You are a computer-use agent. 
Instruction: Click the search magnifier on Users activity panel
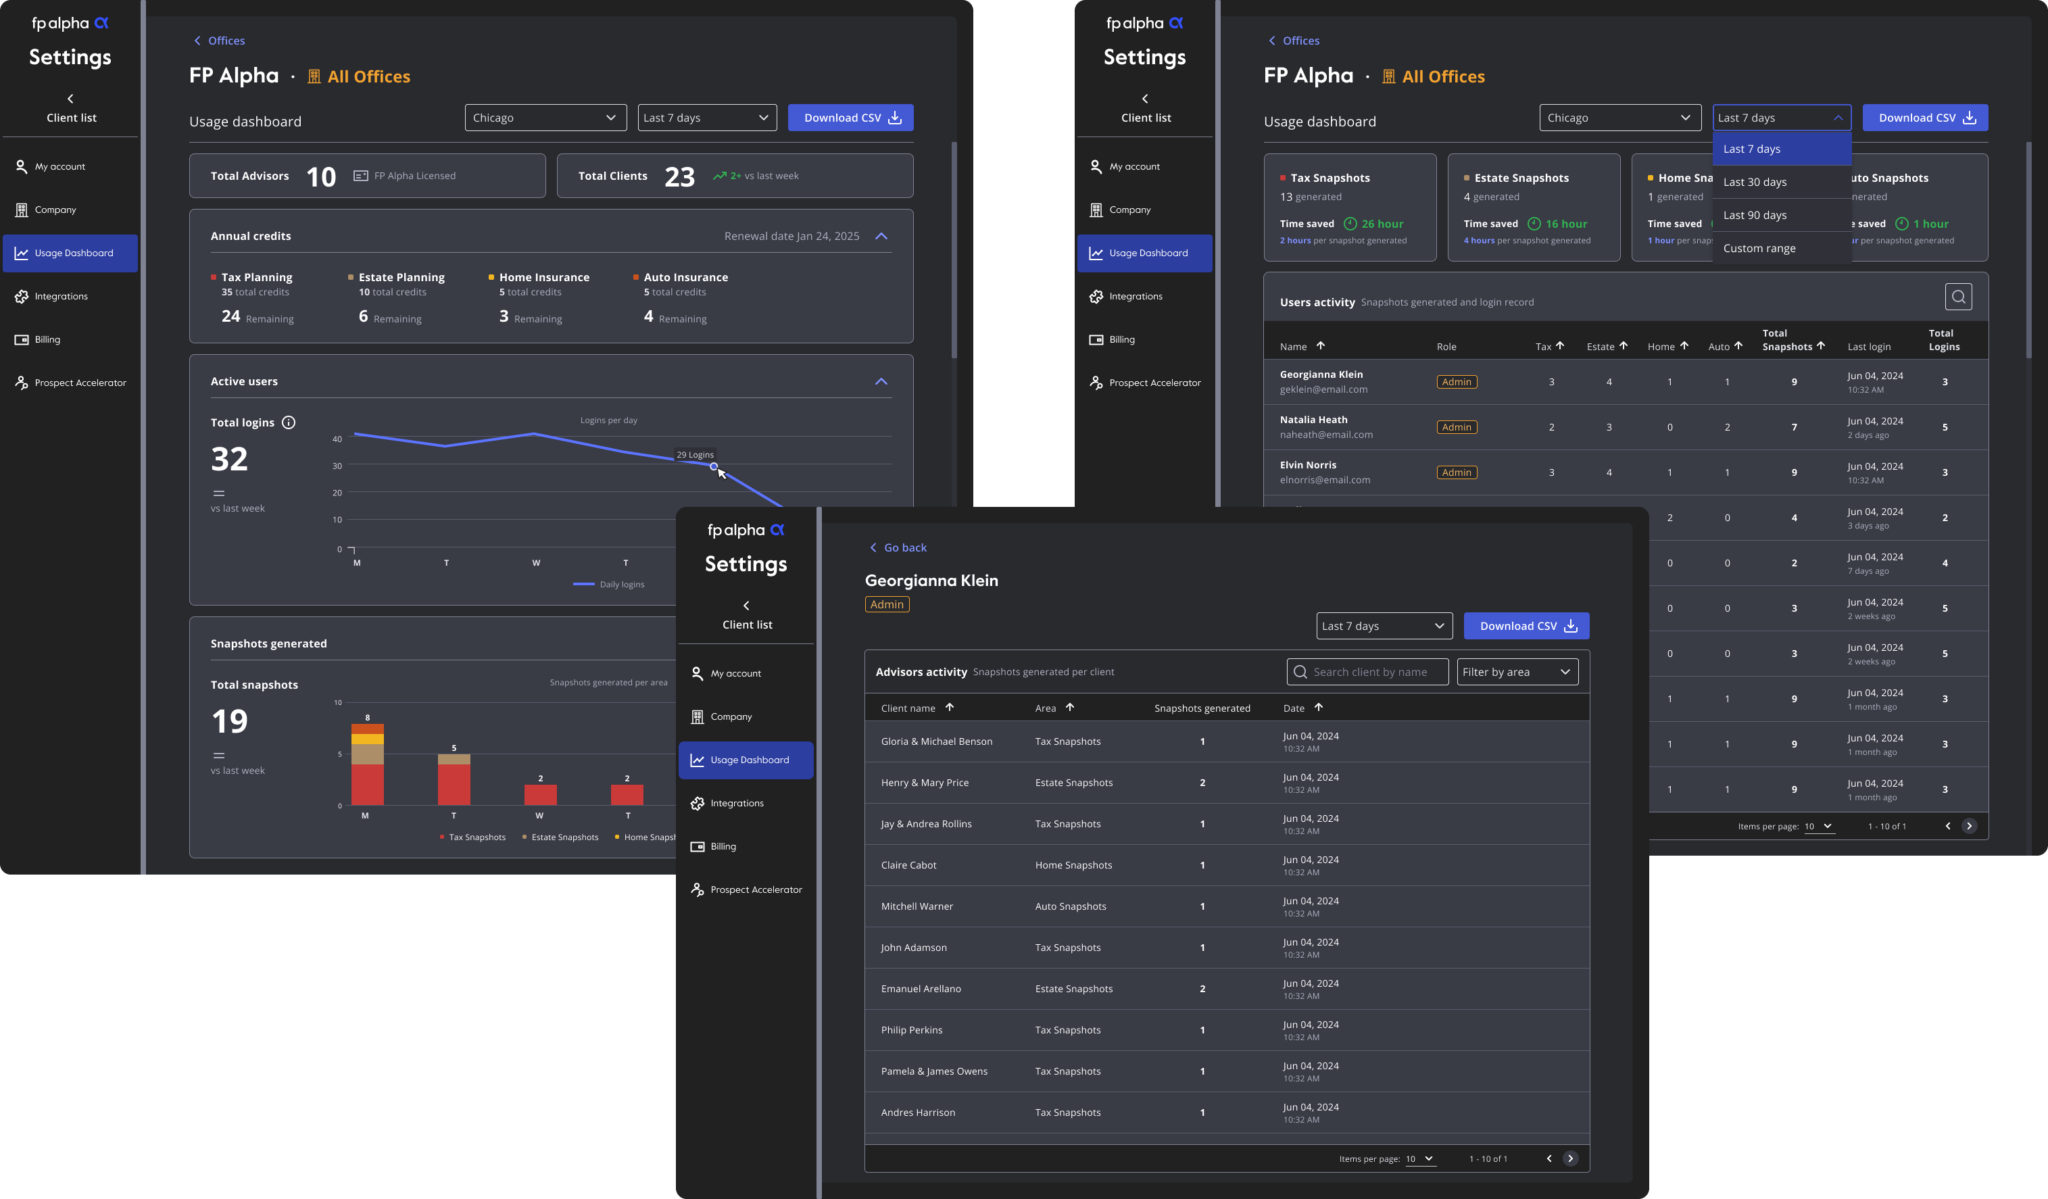point(1959,296)
